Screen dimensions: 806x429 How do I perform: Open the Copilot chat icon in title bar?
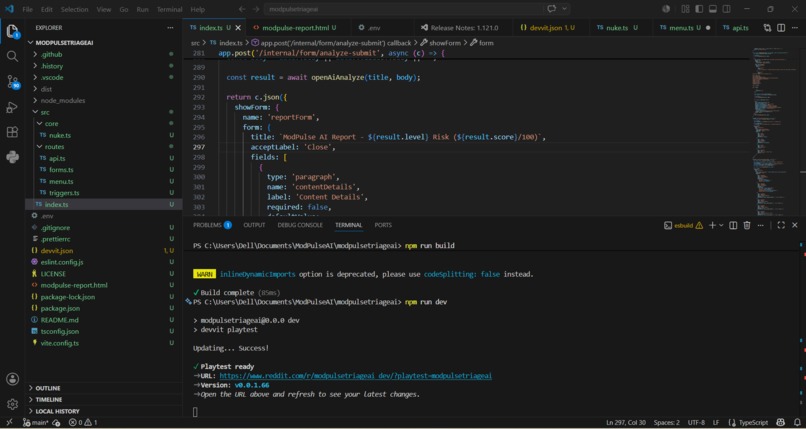click(552, 9)
